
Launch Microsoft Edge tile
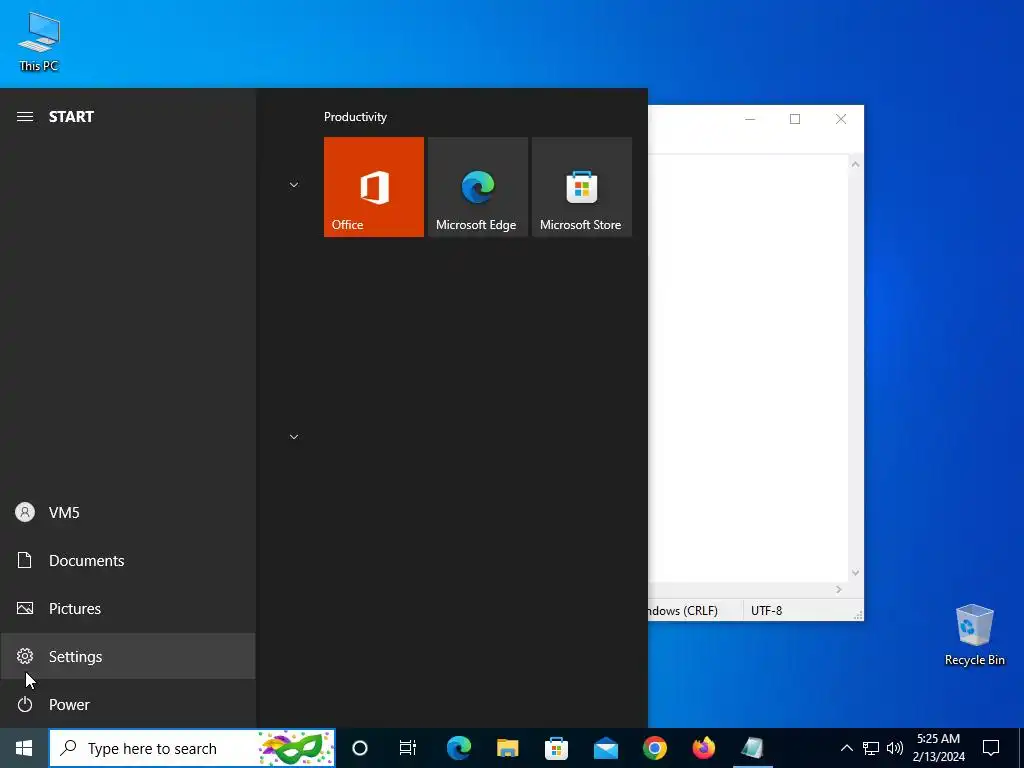(477, 187)
